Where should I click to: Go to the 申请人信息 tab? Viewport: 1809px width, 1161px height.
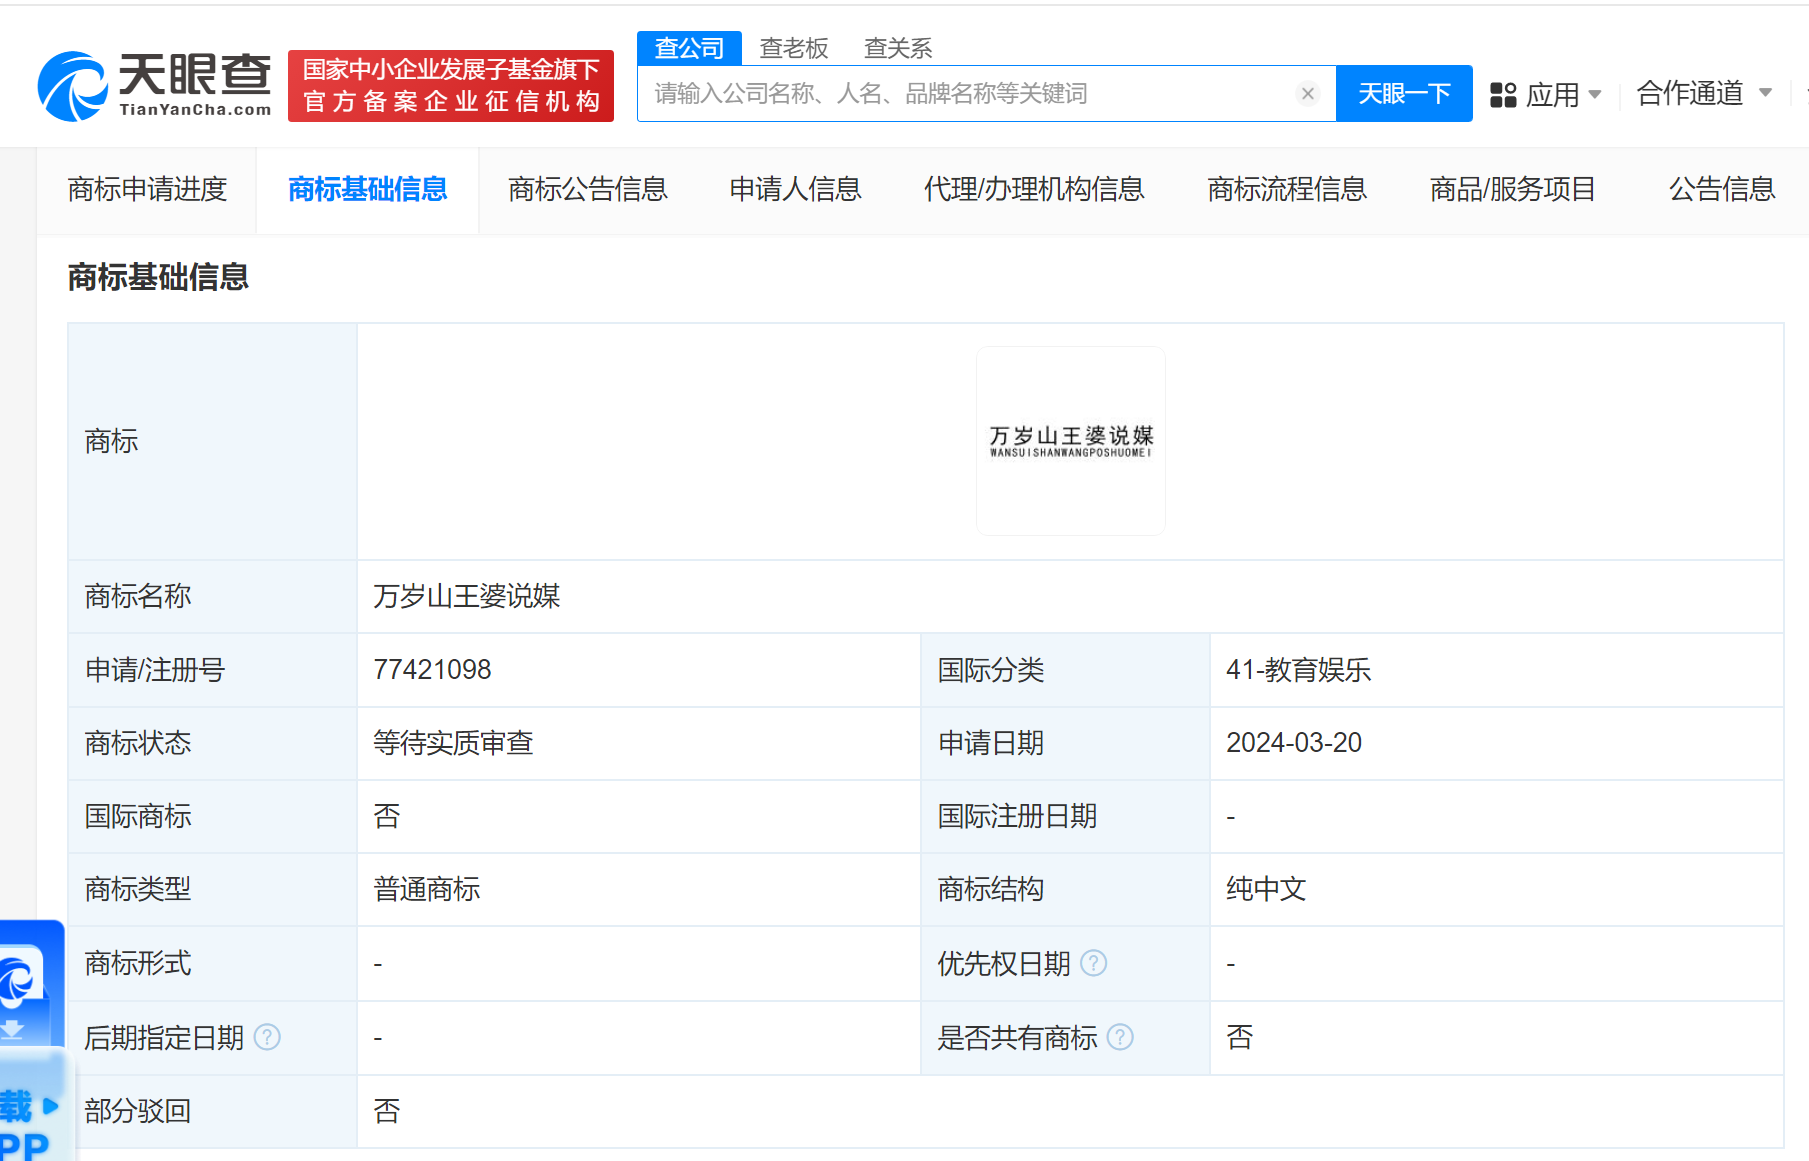point(795,189)
